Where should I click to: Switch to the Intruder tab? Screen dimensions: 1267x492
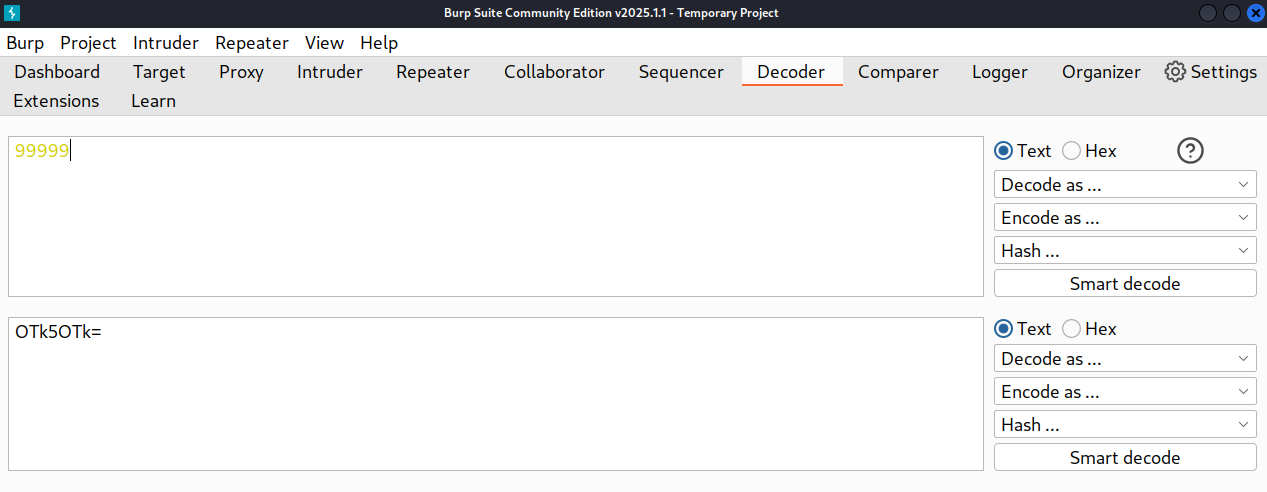[330, 72]
